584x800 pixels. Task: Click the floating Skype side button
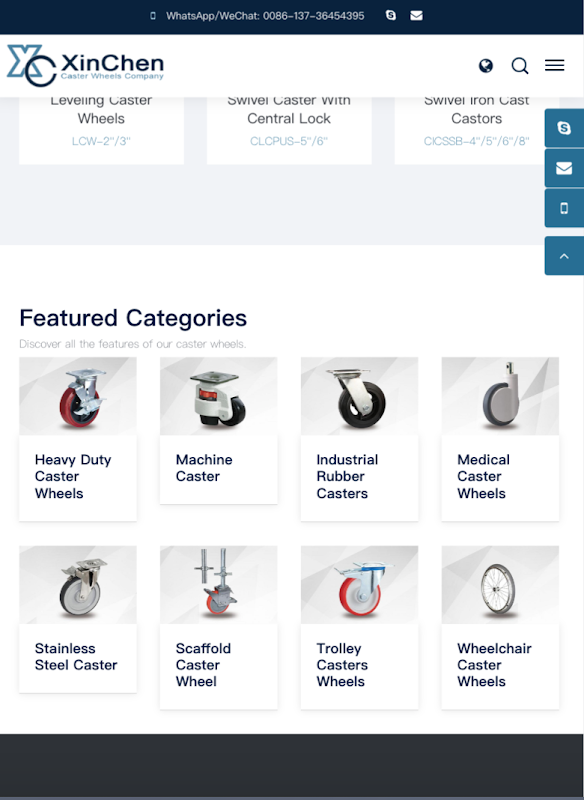tap(564, 128)
